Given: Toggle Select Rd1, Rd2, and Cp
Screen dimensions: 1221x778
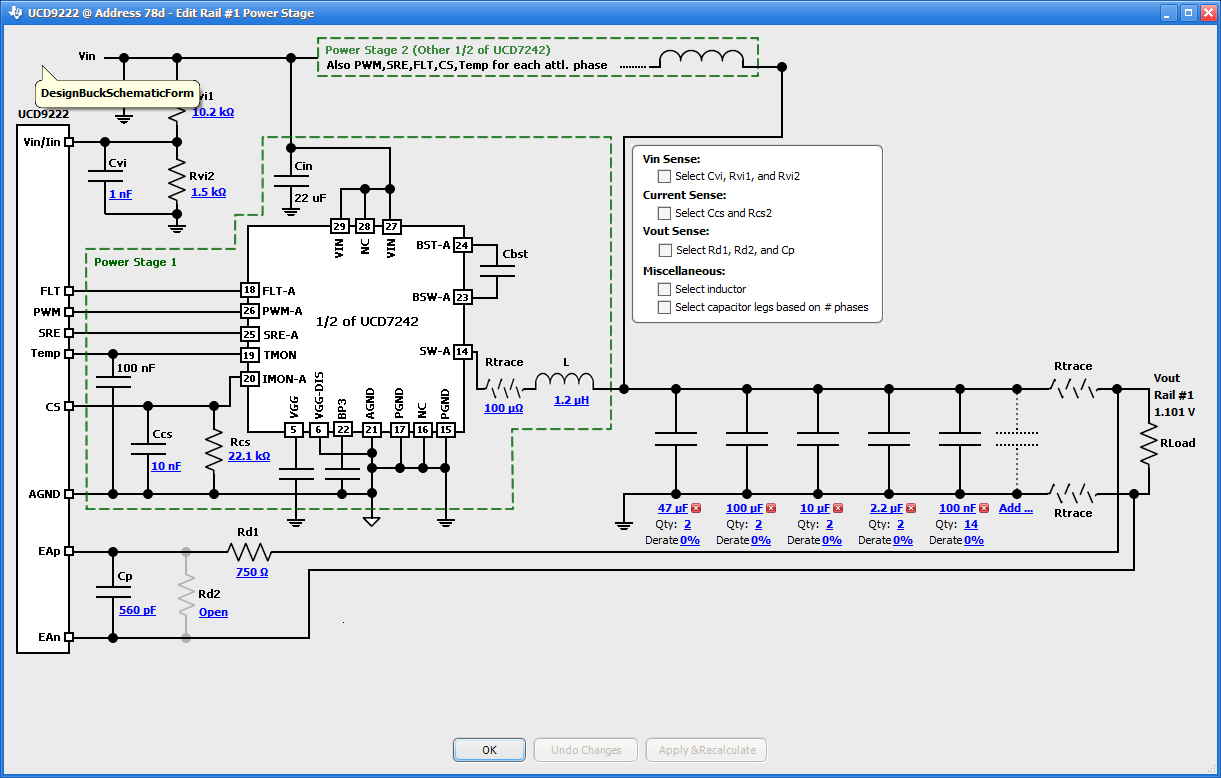Looking at the screenshot, I should pyautogui.click(x=664, y=250).
